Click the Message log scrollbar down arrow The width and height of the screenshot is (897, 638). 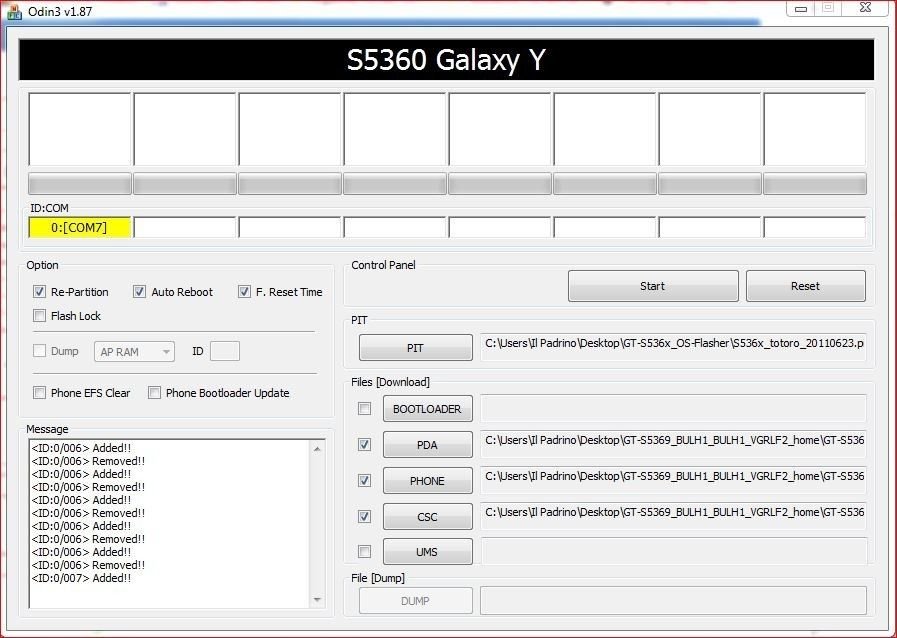(x=317, y=600)
